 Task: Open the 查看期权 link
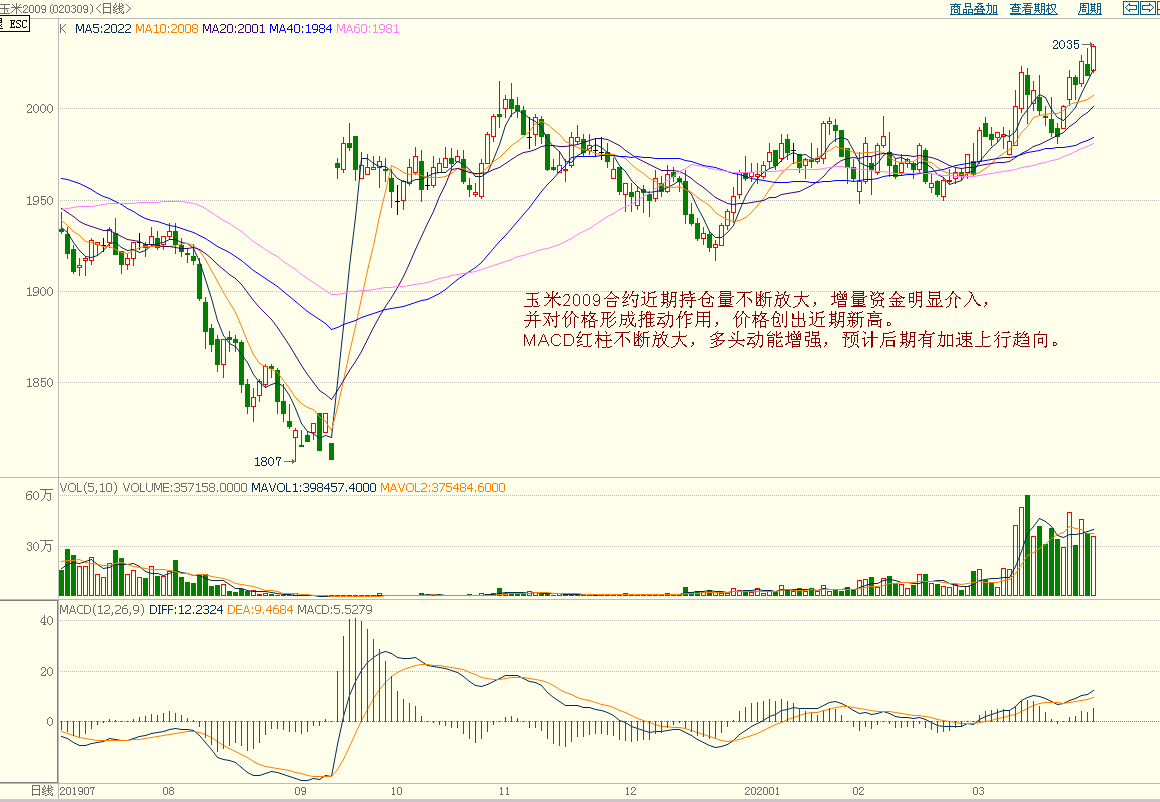(x=1033, y=9)
